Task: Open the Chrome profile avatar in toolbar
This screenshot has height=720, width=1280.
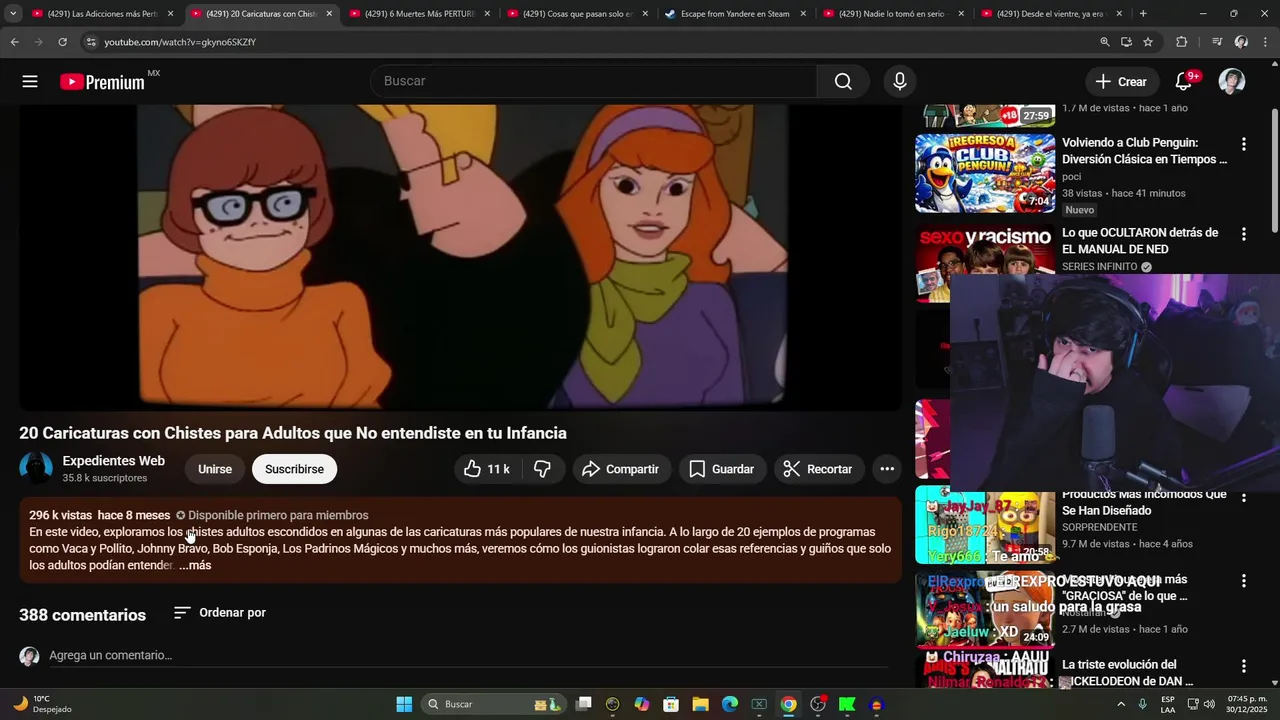Action: pyautogui.click(x=1241, y=42)
